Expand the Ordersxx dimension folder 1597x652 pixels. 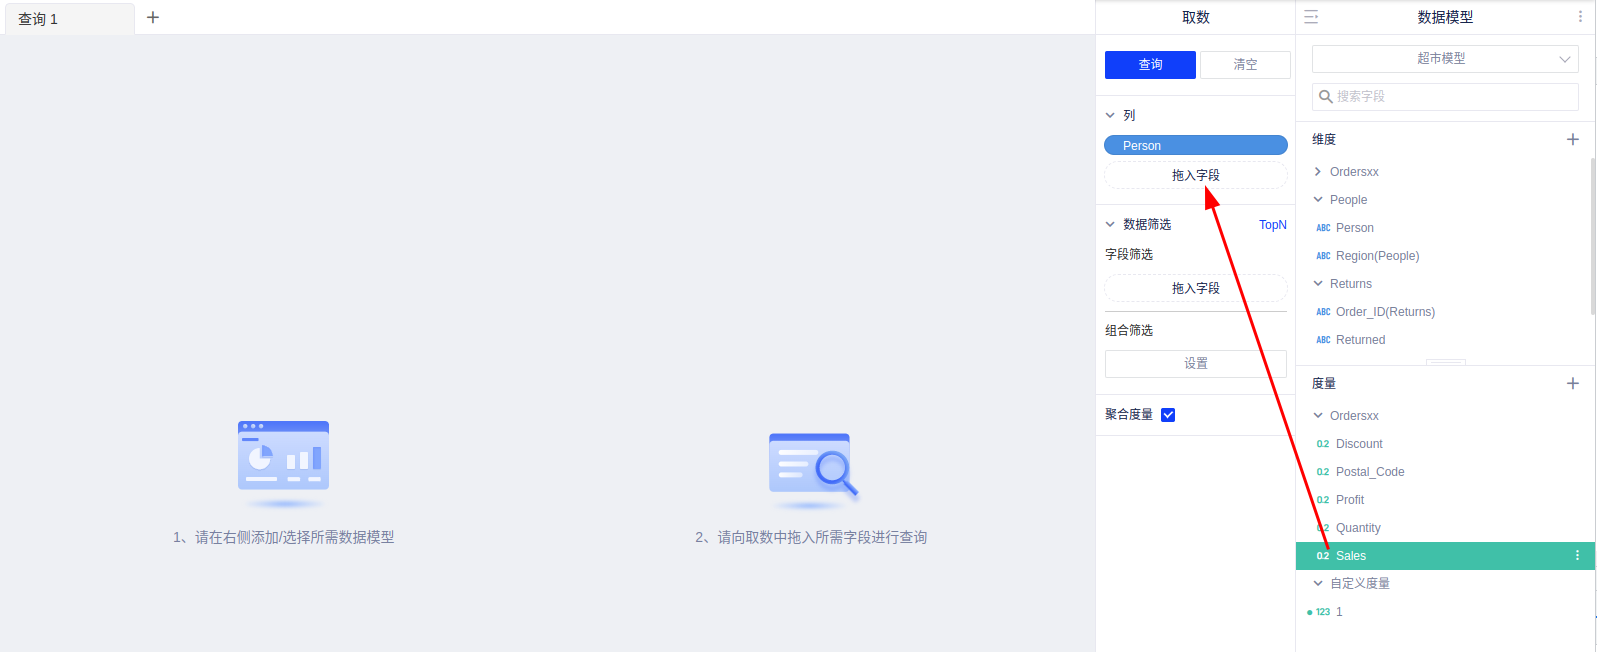1318,172
